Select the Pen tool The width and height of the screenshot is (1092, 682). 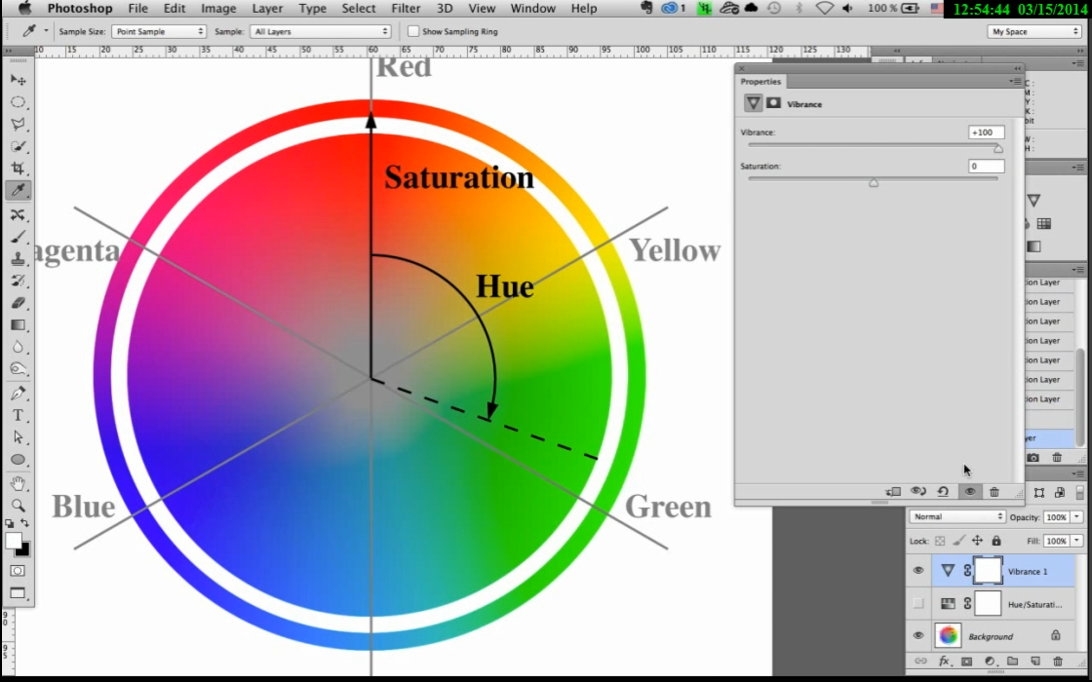point(18,394)
